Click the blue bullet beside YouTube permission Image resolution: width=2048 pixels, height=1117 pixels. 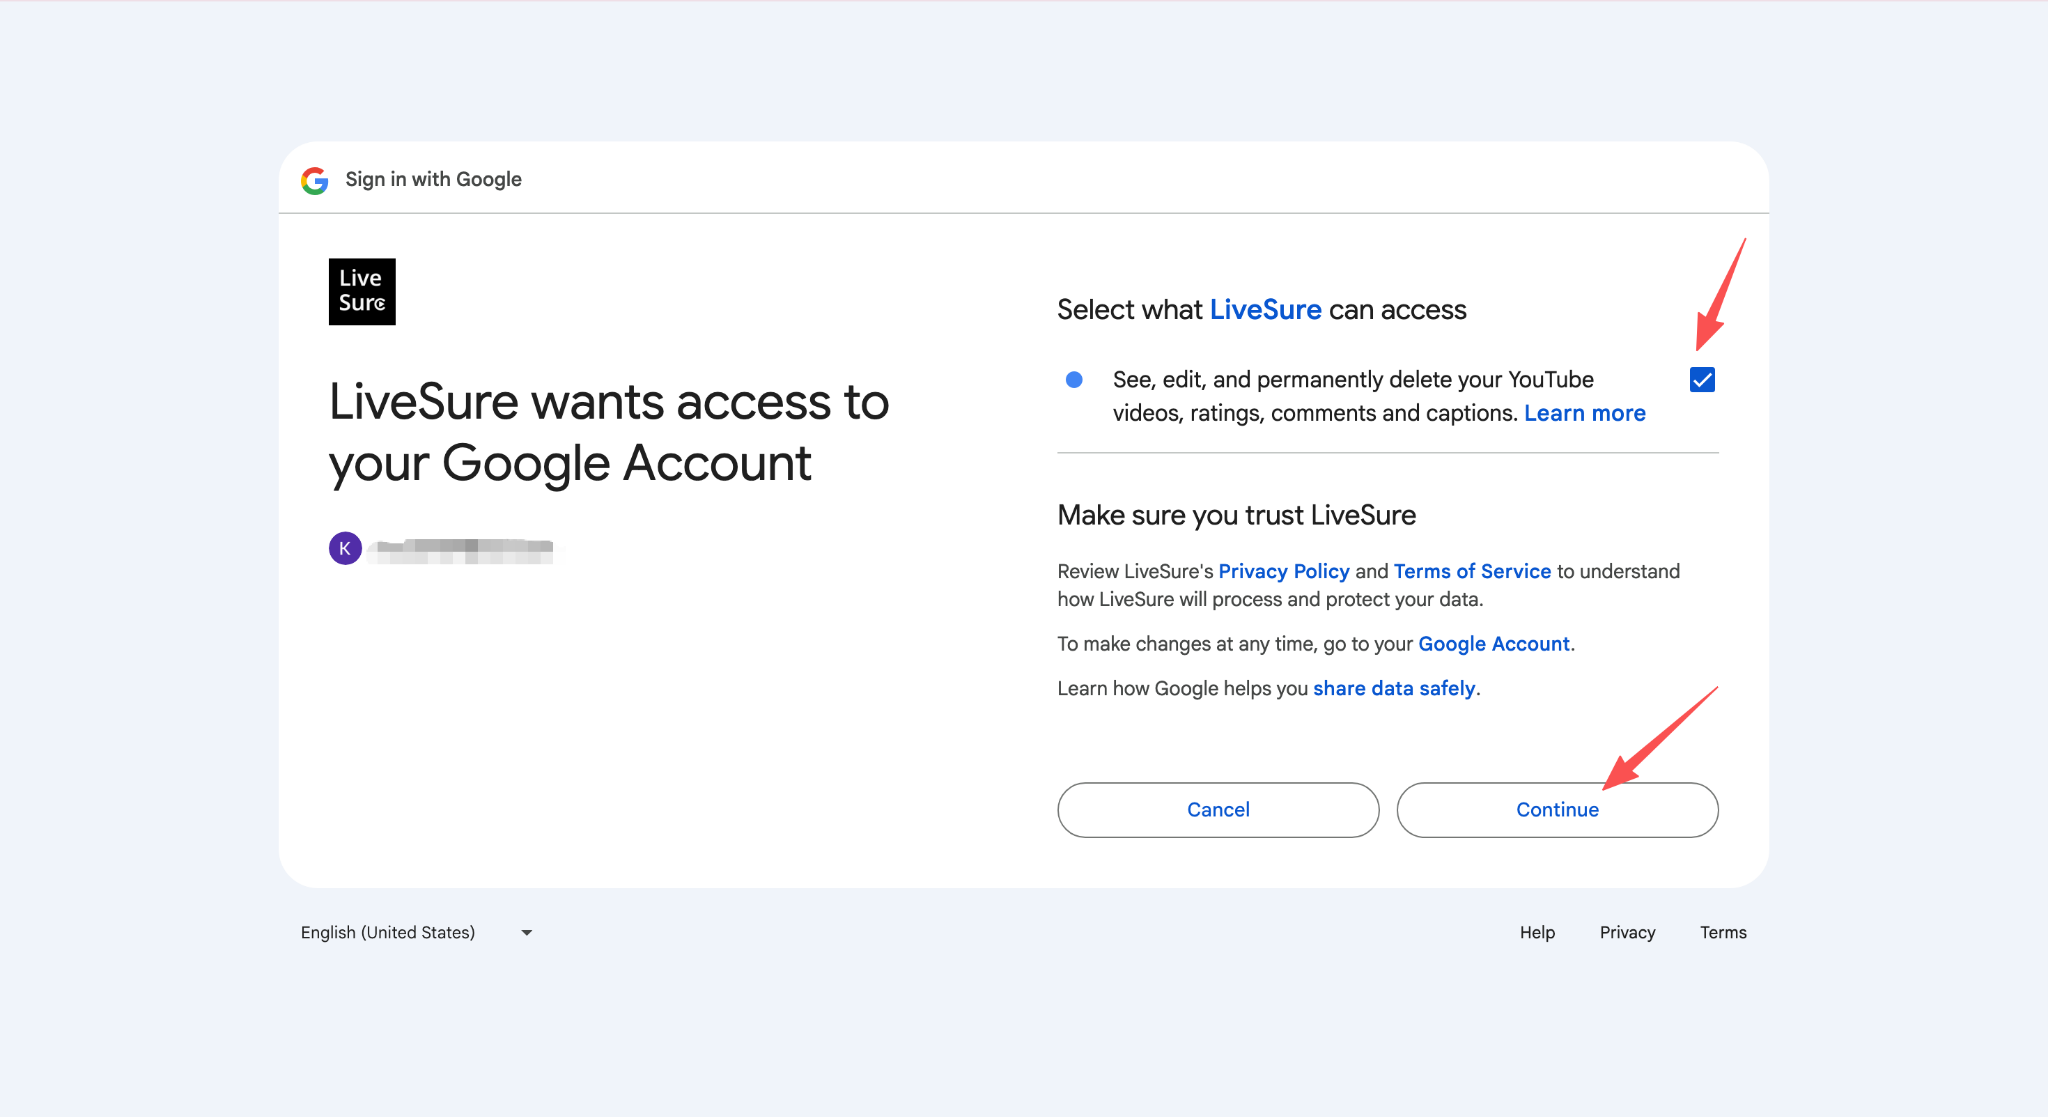1074,380
